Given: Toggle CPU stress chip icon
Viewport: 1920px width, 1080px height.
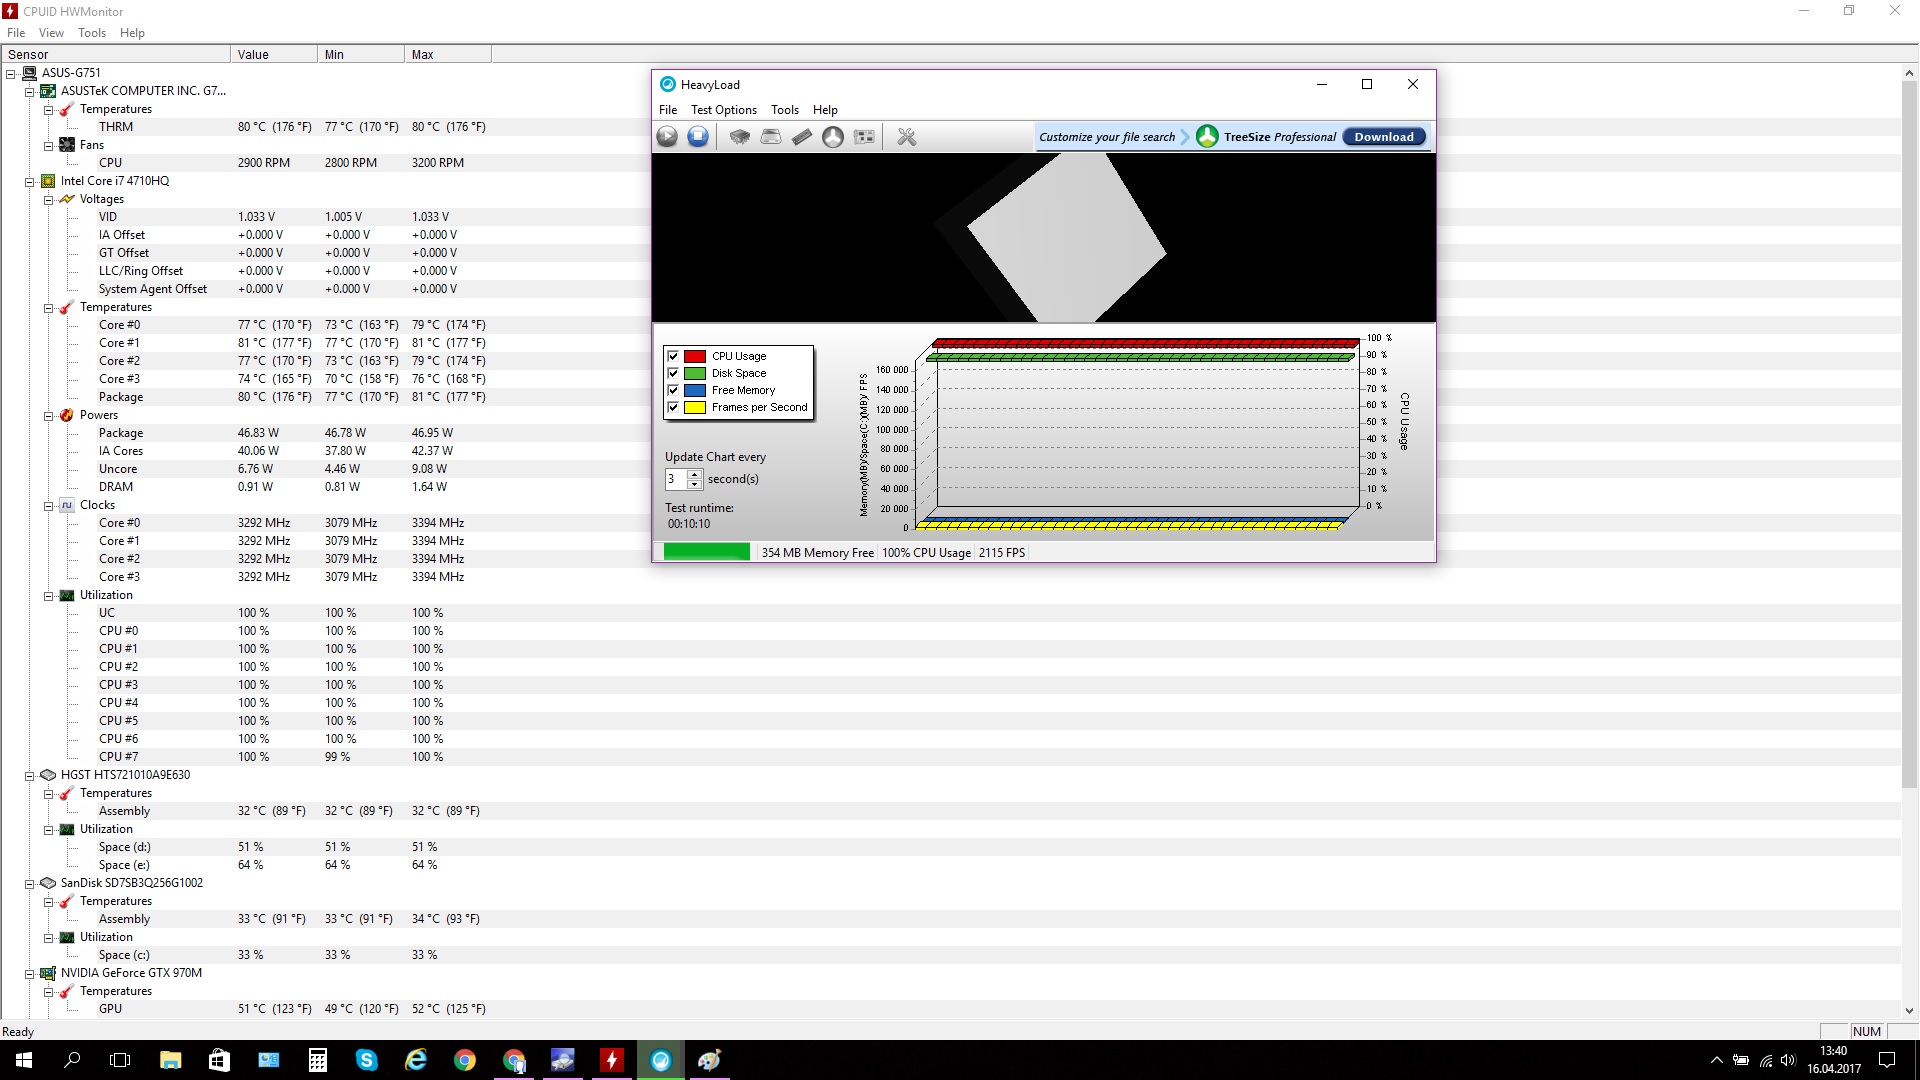Looking at the screenshot, I should tap(739, 137).
